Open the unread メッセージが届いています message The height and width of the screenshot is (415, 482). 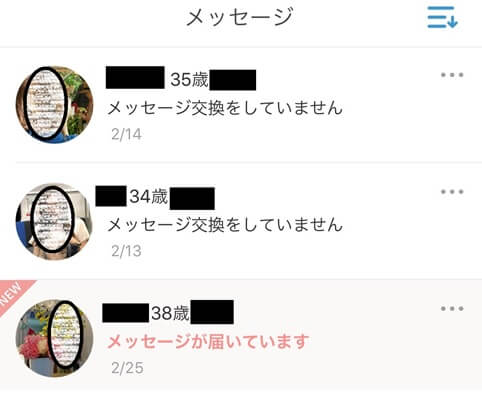click(x=208, y=342)
